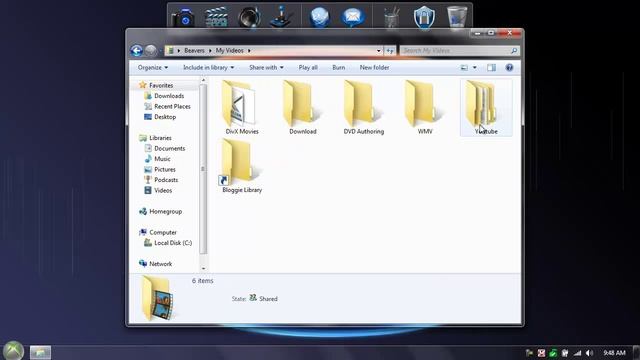The image size is (640, 360).
Task: Open Videos library
Action: pos(163,191)
